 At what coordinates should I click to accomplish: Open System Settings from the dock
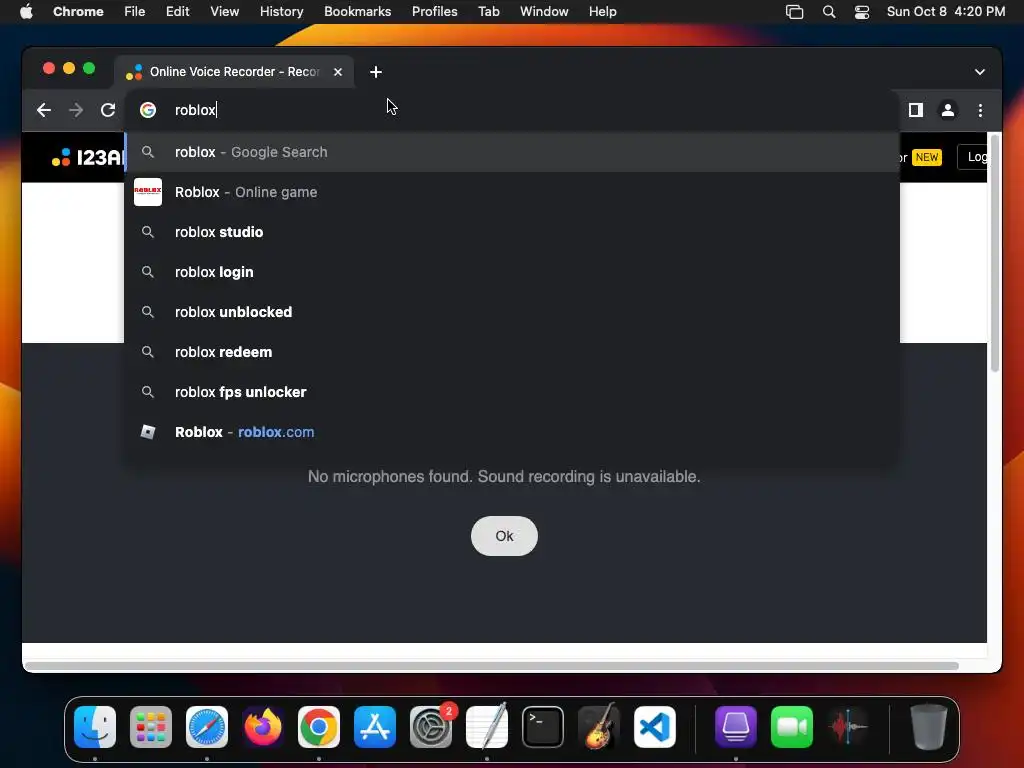tap(431, 727)
